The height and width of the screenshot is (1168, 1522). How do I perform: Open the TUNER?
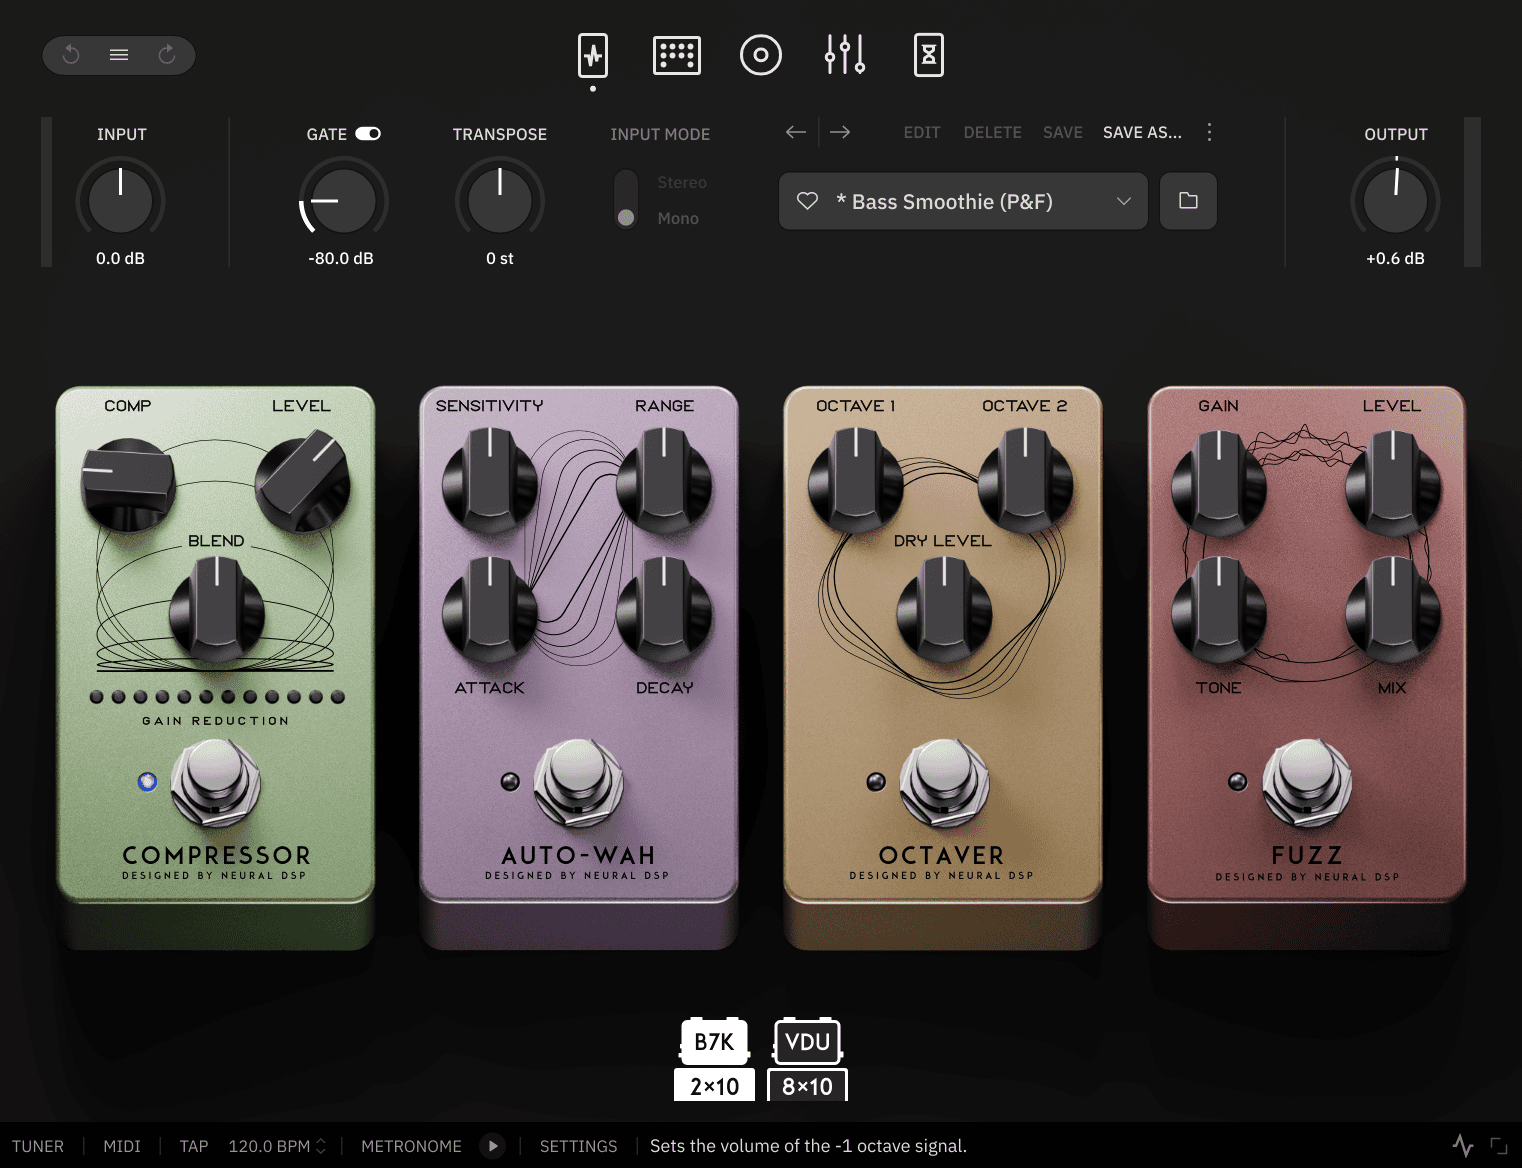click(38, 1146)
